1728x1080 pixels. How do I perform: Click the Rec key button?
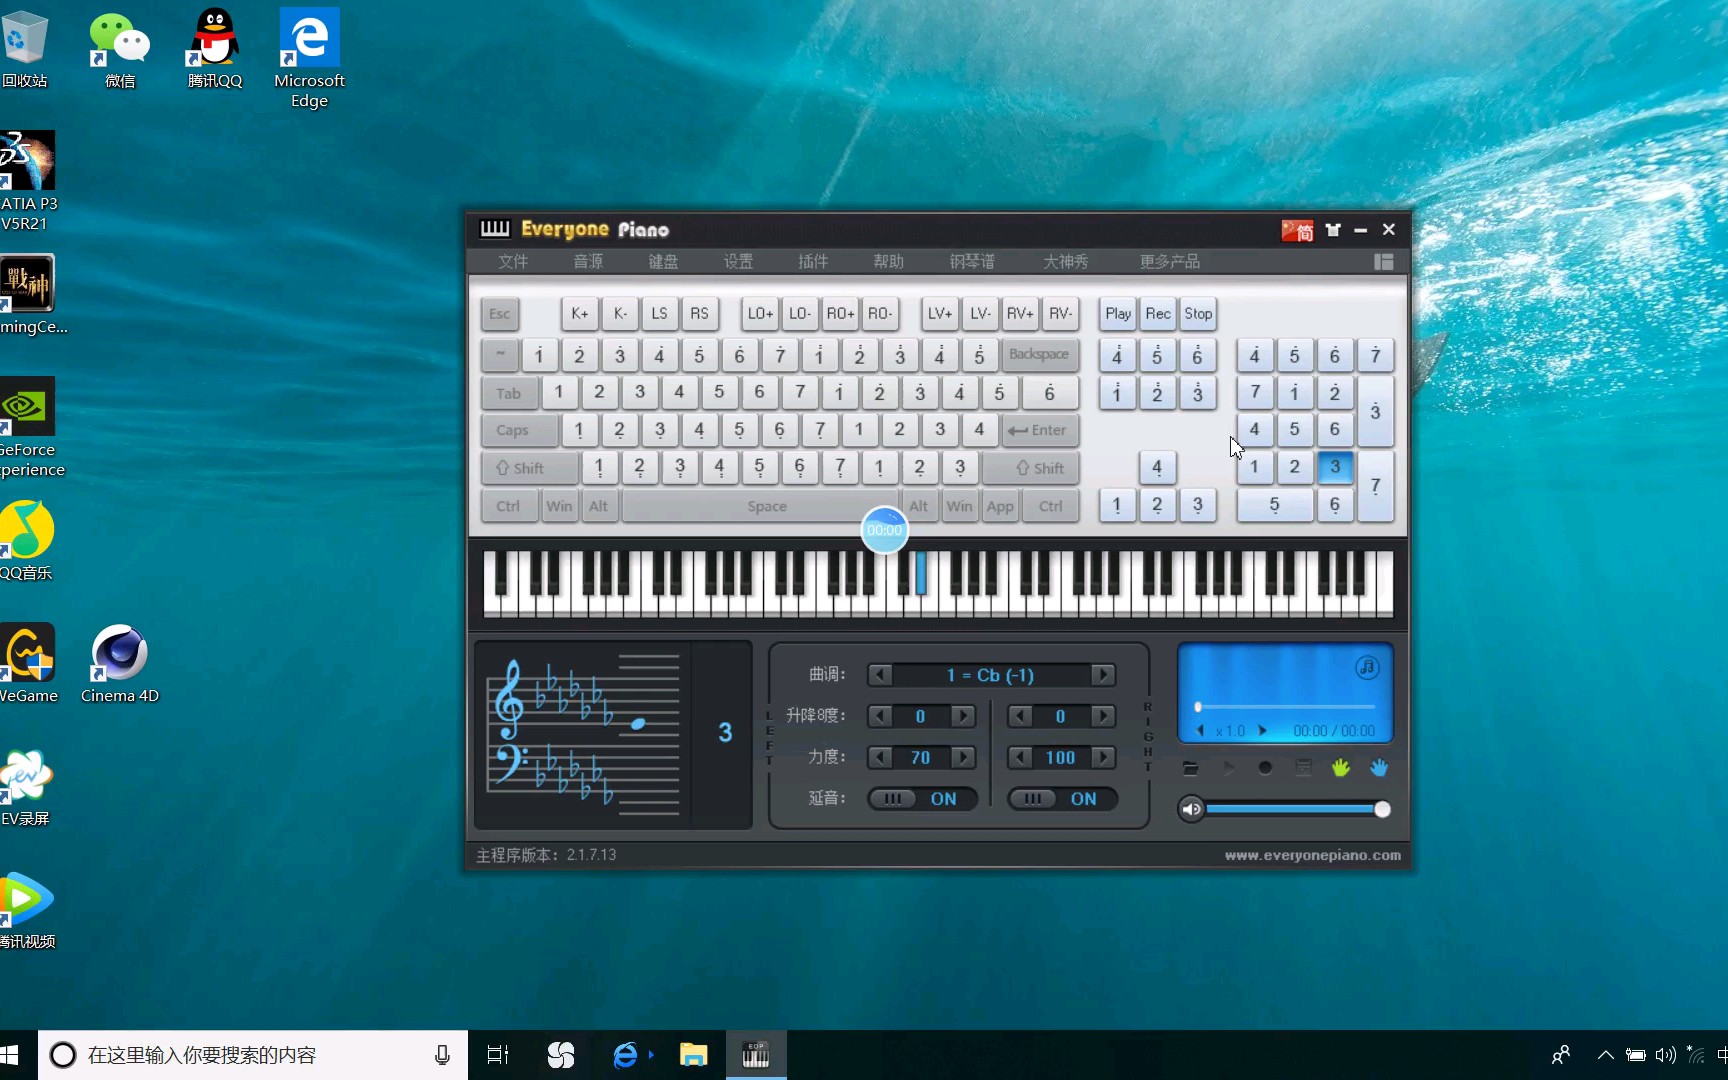click(x=1158, y=314)
